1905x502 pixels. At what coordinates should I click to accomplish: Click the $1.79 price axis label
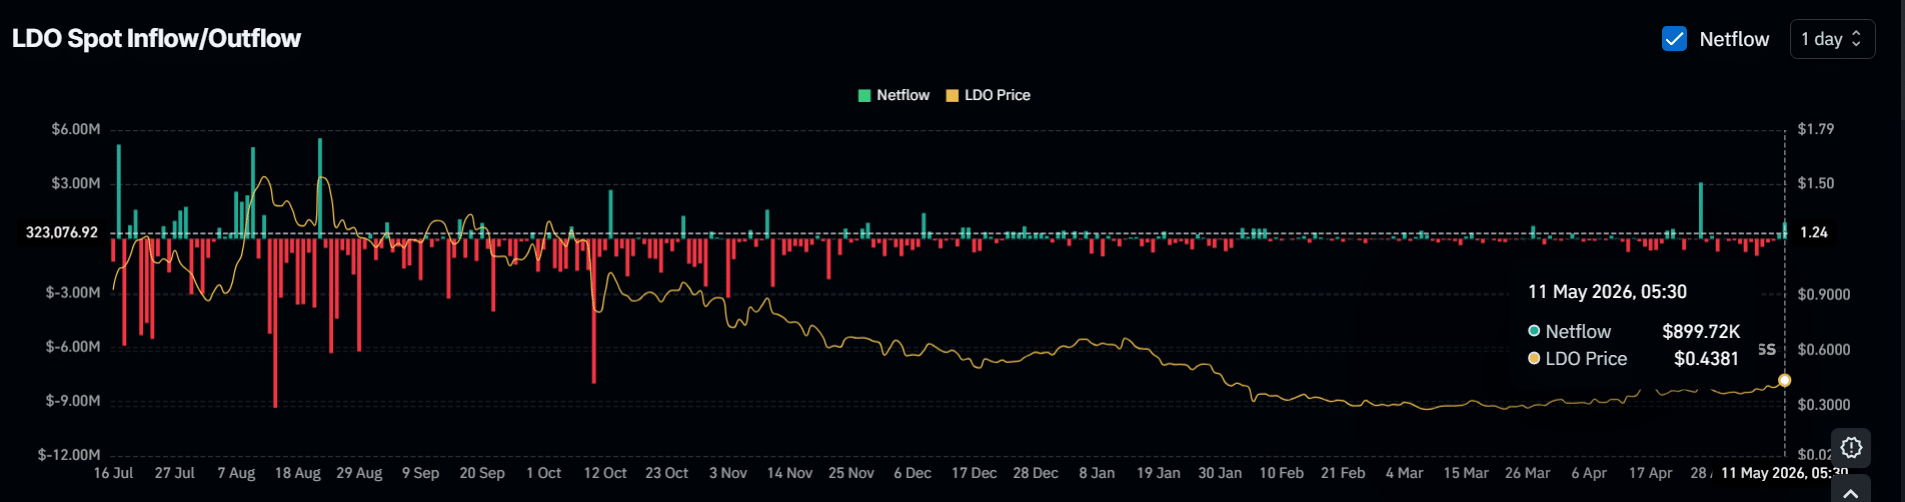click(x=1816, y=129)
